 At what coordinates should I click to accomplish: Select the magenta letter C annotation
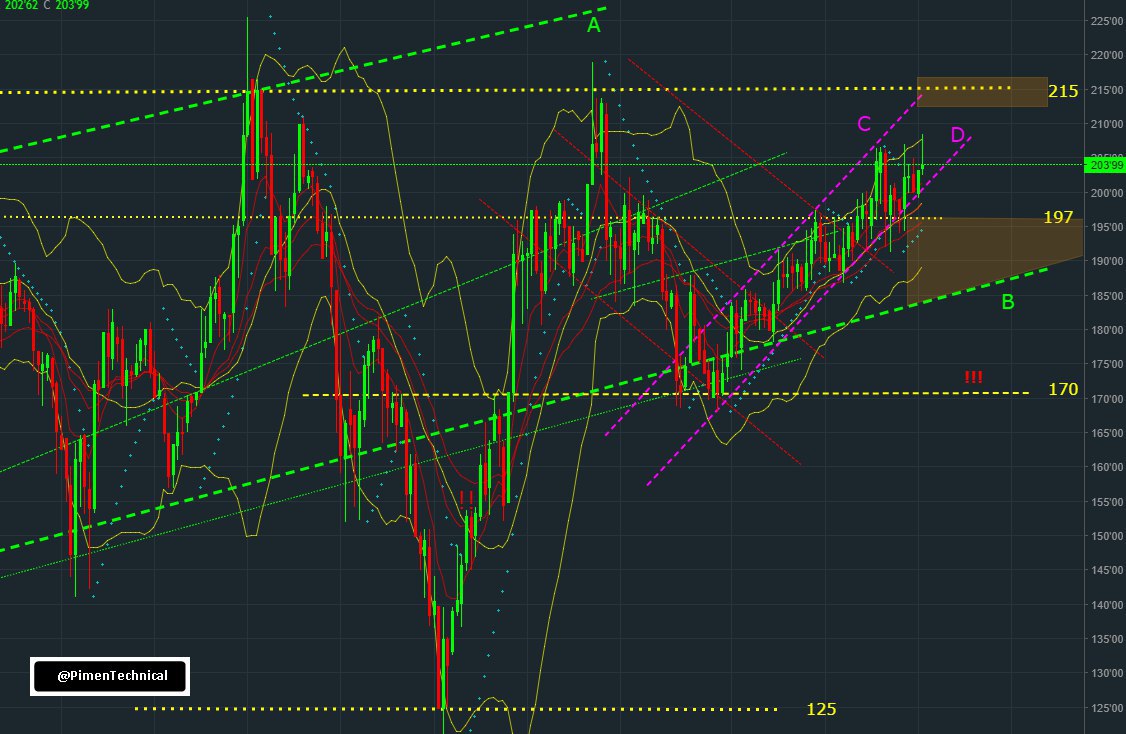864,124
